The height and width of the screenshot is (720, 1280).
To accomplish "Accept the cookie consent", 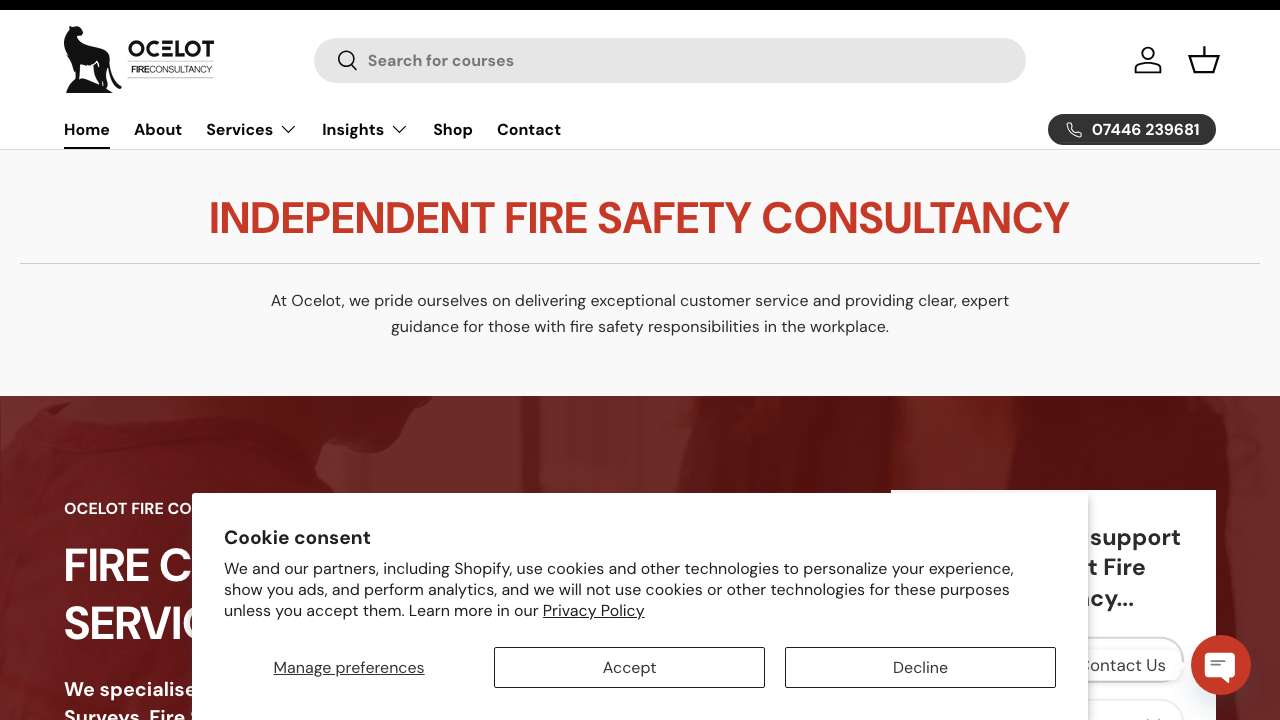I will click(x=629, y=667).
